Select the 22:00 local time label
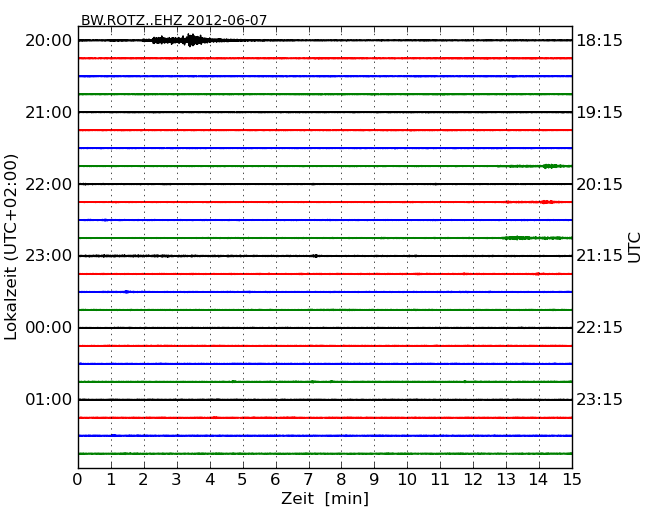This screenshot has height=520, width=650. point(49,184)
